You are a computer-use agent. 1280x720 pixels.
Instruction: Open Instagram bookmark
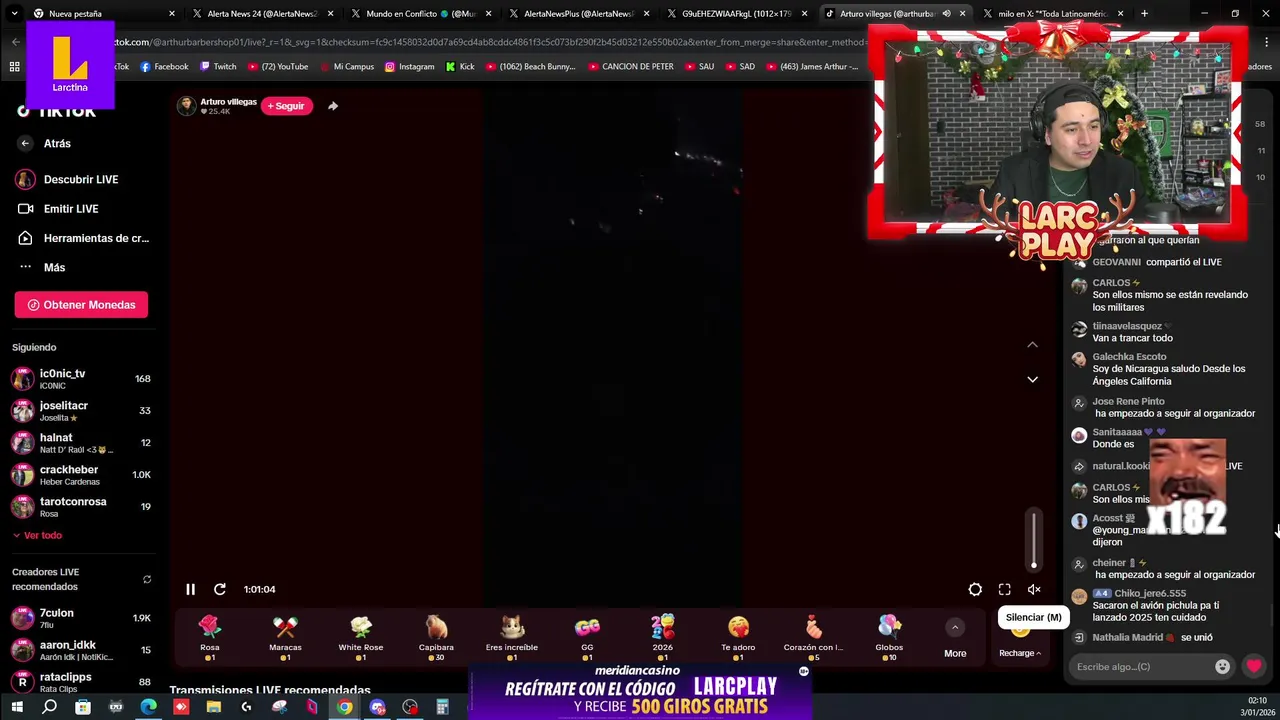pyautogui.click(x=410, y=67)
